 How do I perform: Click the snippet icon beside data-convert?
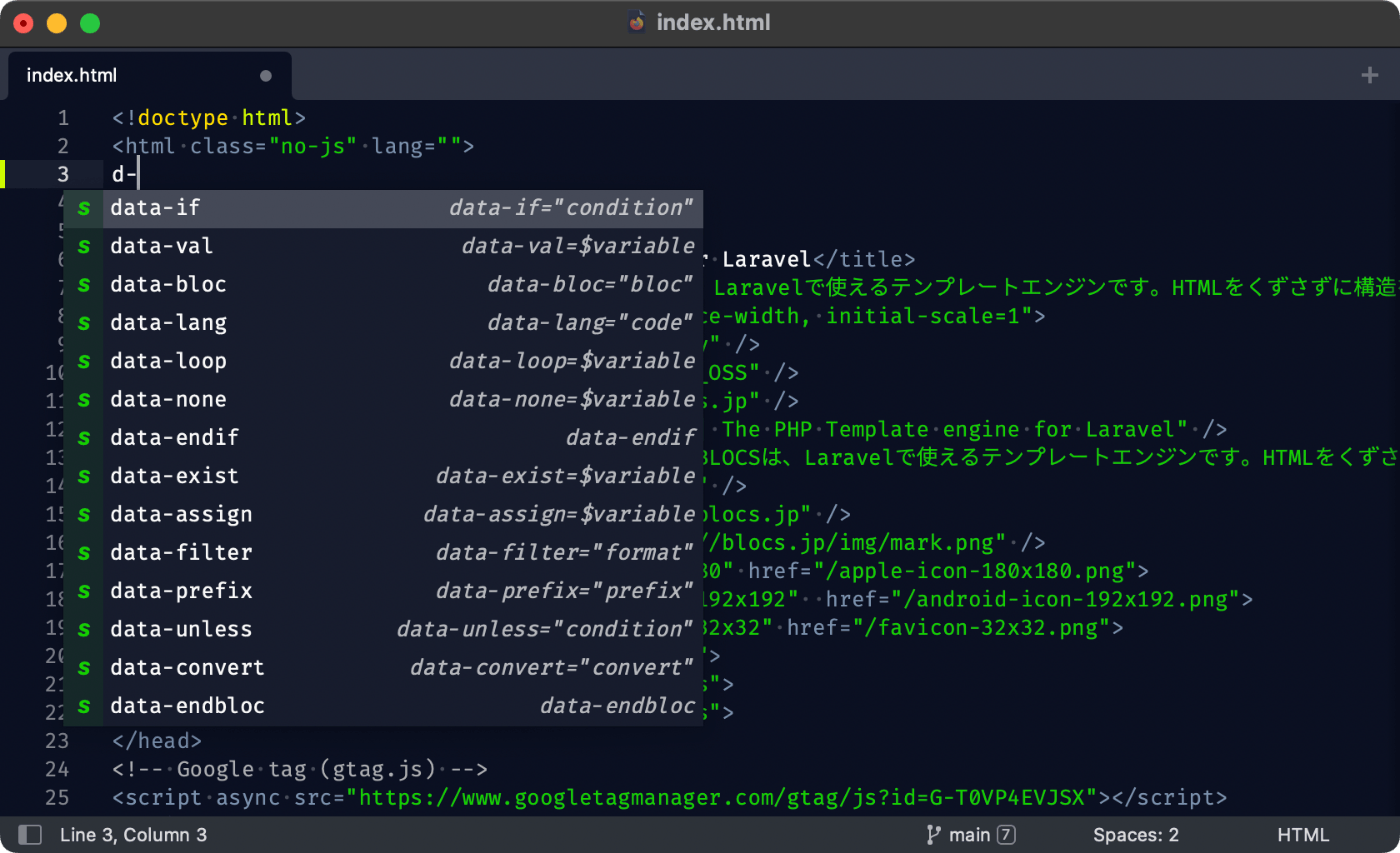click(x=84, y=668)
